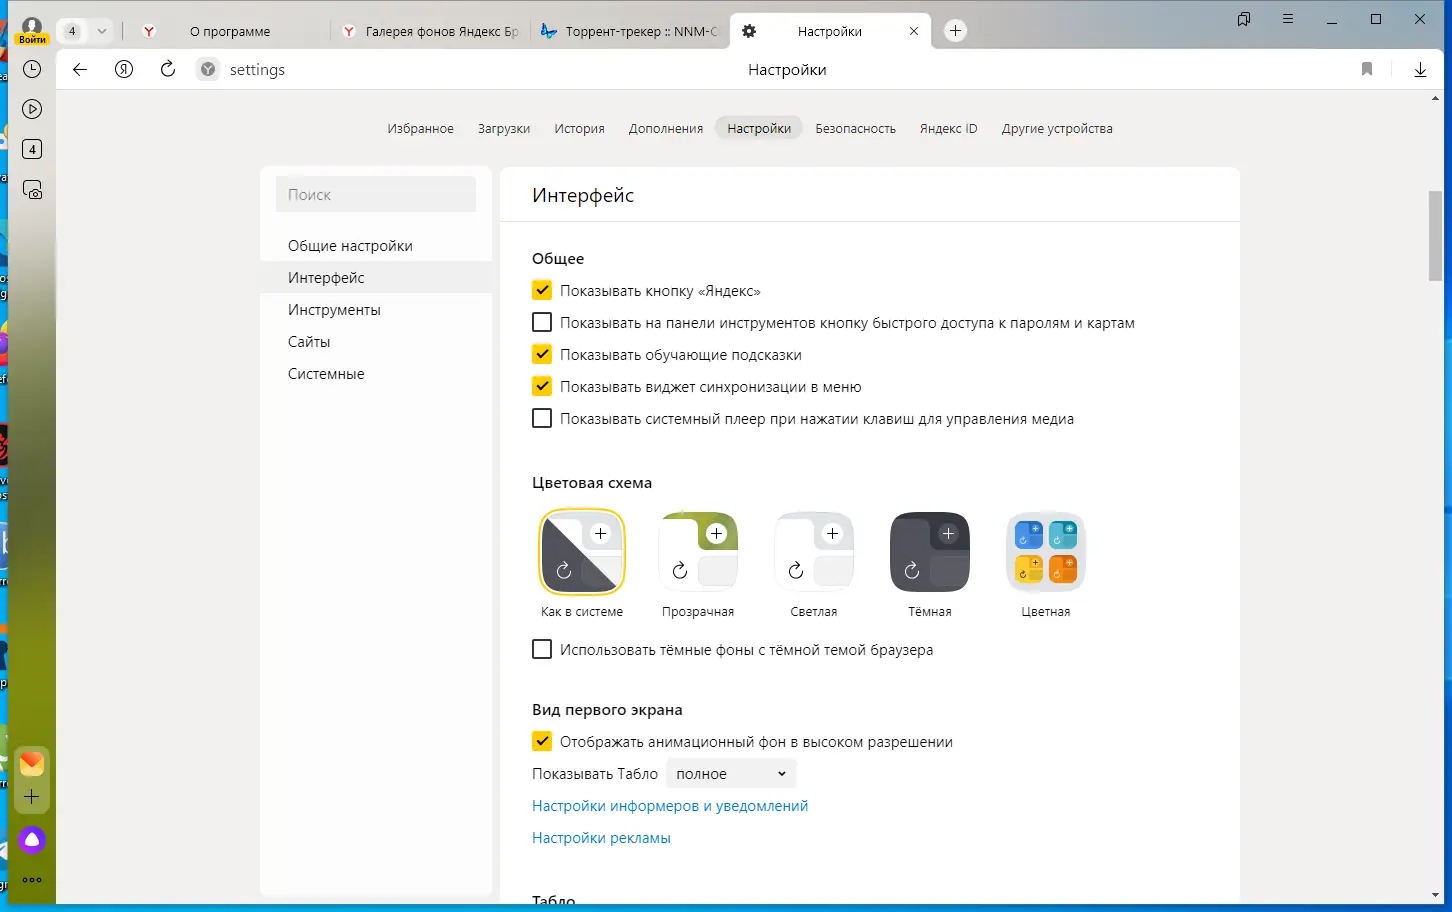Screen dimensions: 1452x912
Task: Open the Показывать Табло dropdown set to полное
Action: 731,774
